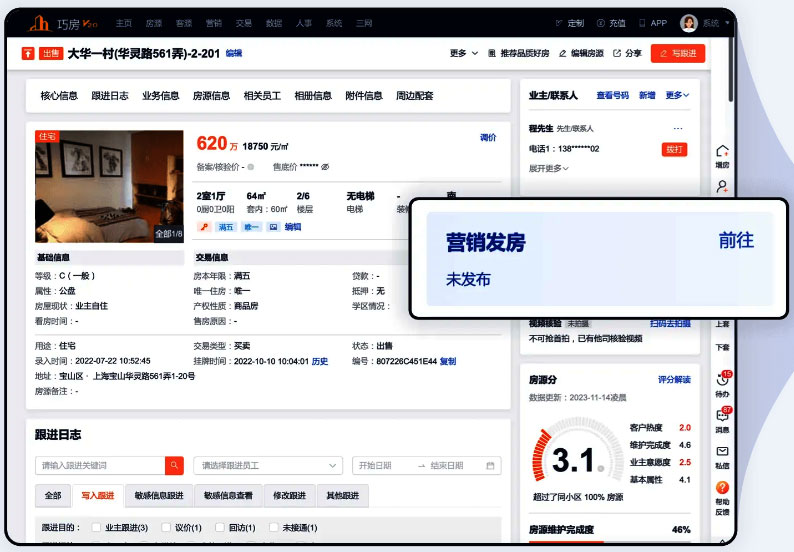Open the 客源 menu

(x=184, y=23)
